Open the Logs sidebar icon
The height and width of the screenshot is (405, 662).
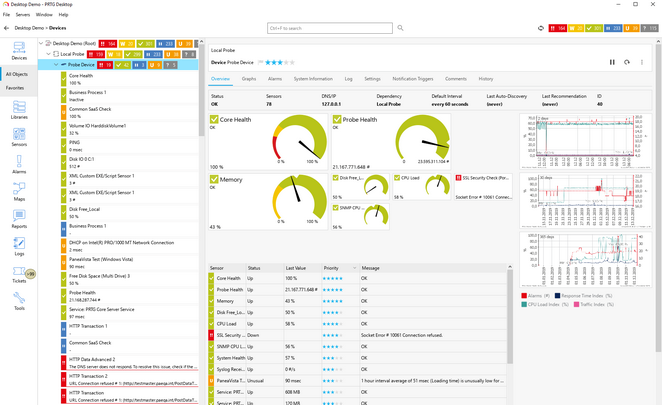19,246
